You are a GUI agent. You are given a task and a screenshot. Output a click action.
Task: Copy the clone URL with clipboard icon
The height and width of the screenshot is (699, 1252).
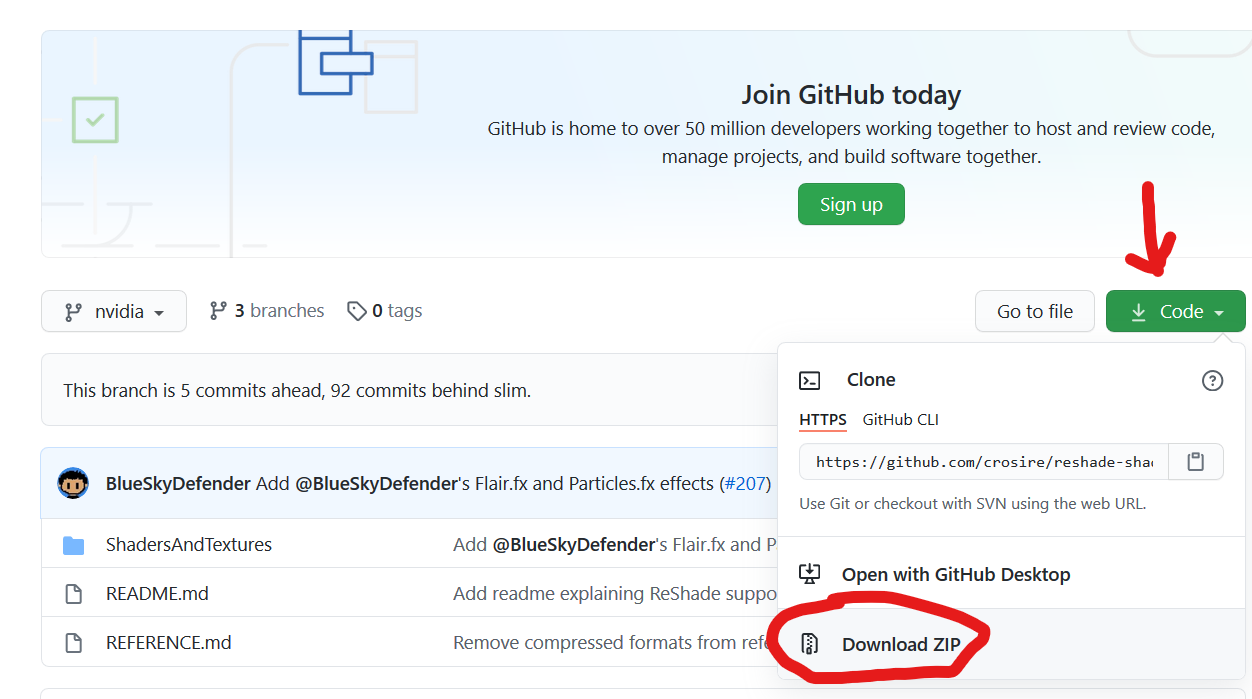(1195, 462)
